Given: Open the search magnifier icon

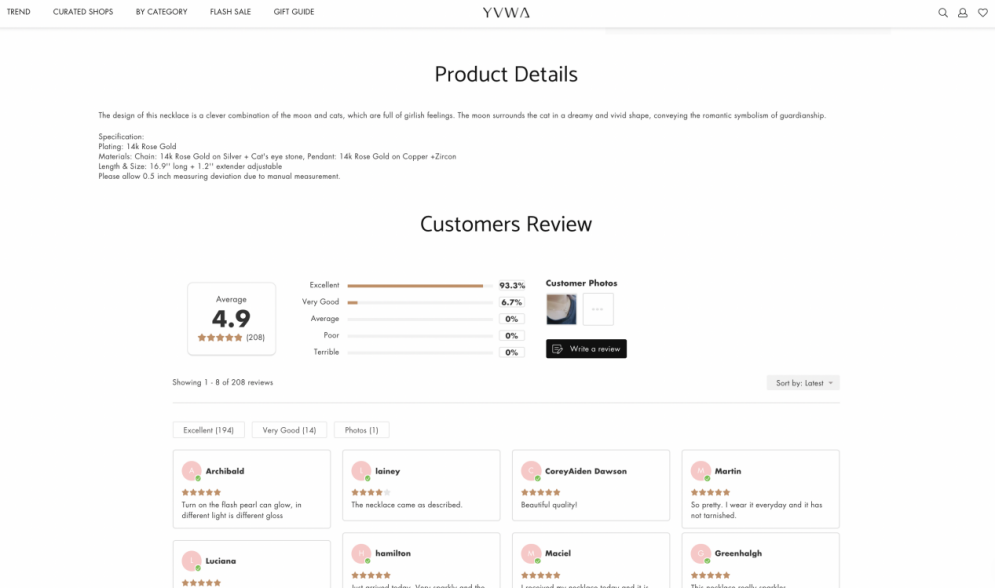Looking at the screenshot, I should (943, 13).
